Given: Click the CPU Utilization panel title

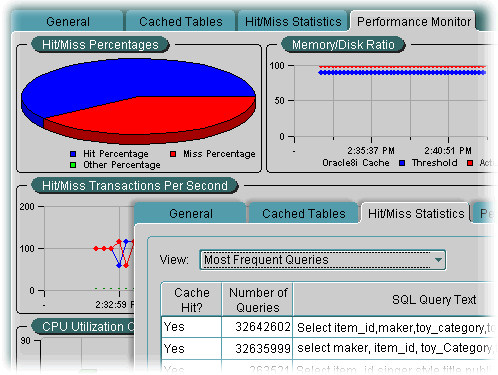Looking at the screenshot, I should tap(83, 327).
